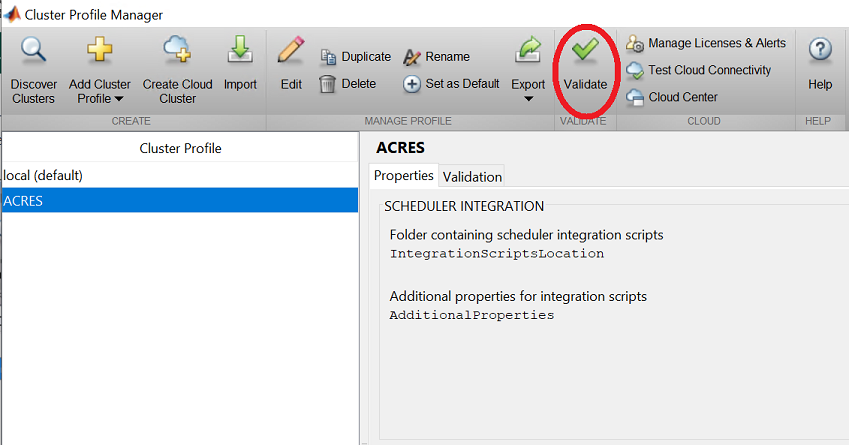Image resolution: width=849 pixels, height=445 pixels.
Task: Click the Manage Licenses & Alerts icon
Action: coord(635,43)
